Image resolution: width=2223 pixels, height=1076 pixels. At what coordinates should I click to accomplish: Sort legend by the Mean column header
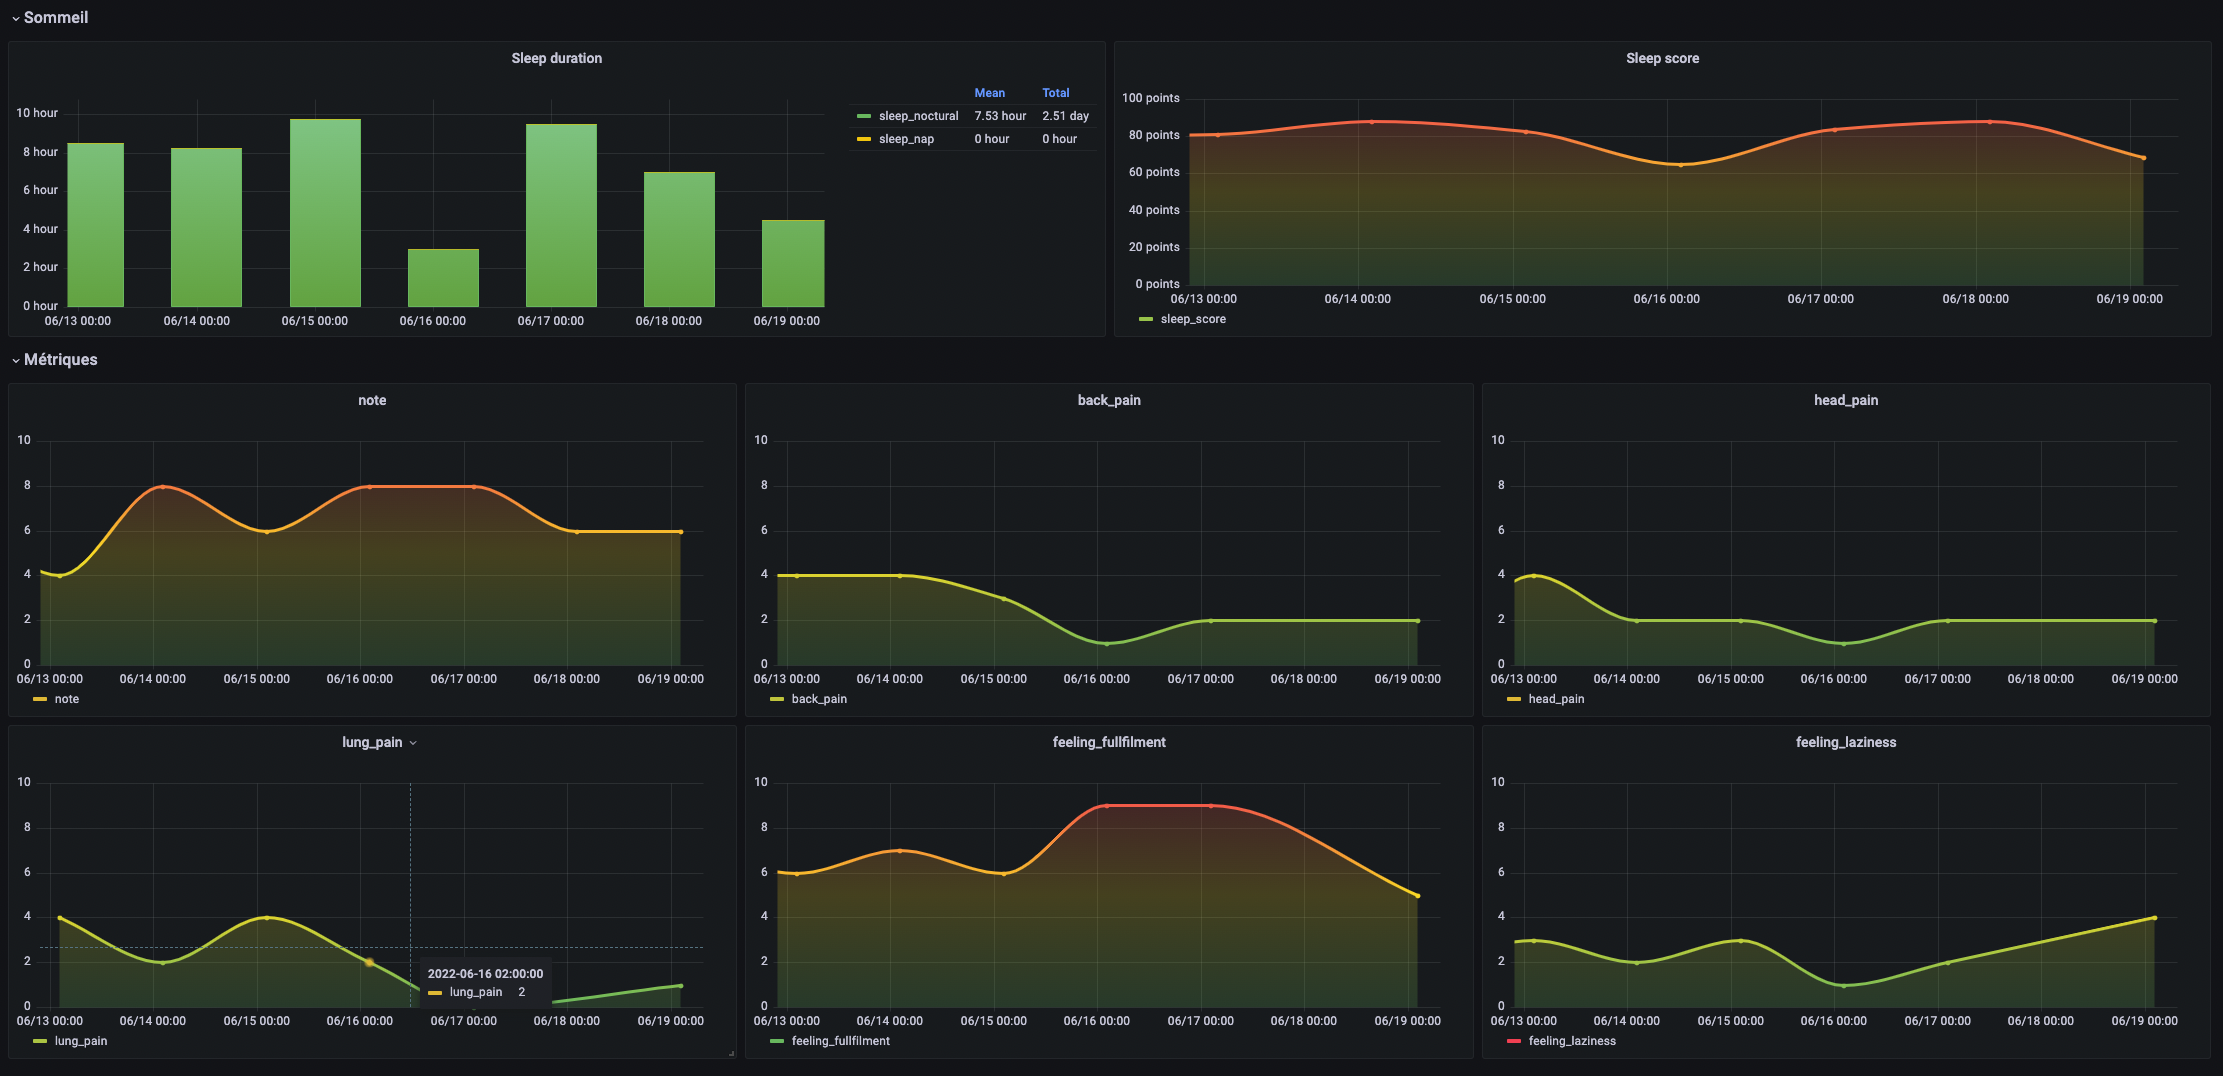[990, 93]
